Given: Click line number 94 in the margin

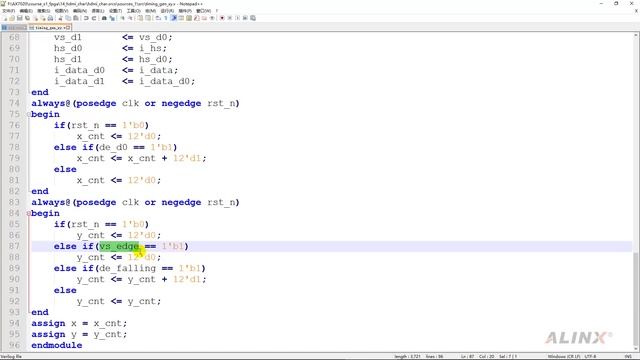Looking at the screenshot, I should [x=14, y=323].
